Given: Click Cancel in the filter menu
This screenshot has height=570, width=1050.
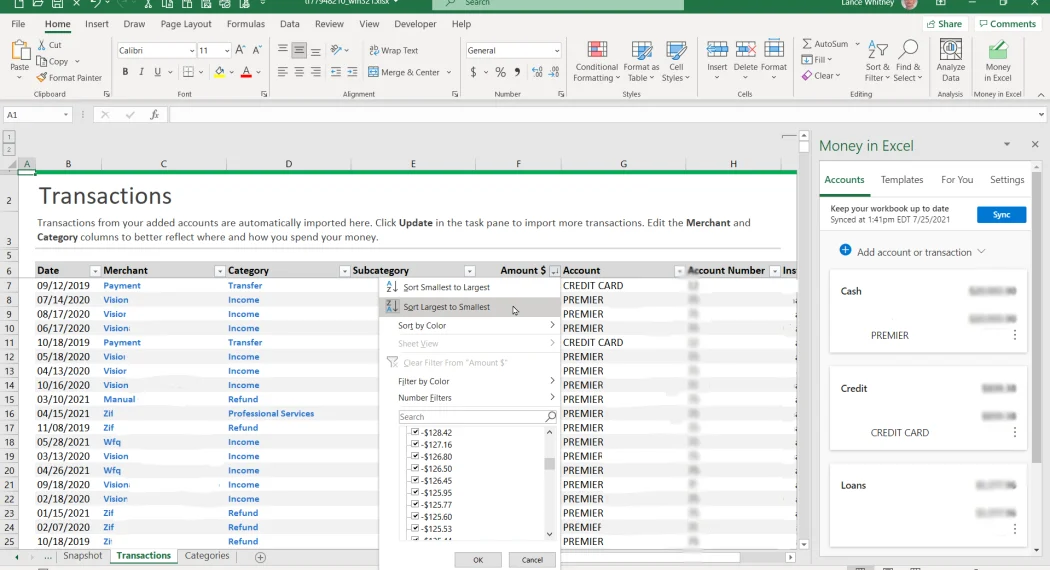Looking at the screenshot, I should pos(532,560).
